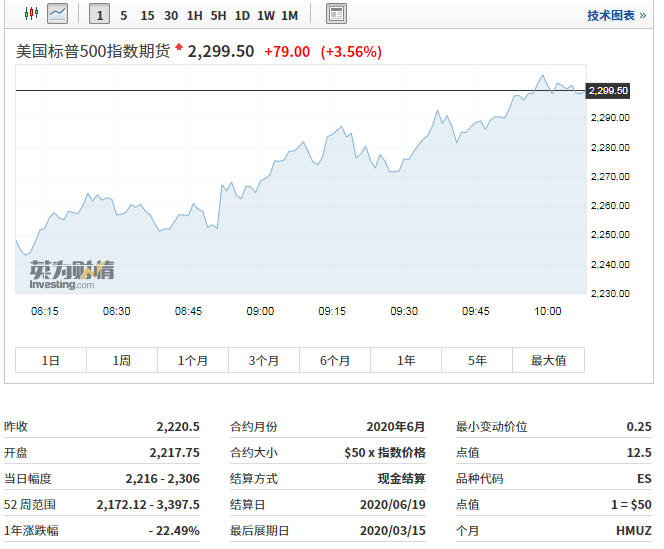Show the 5年 range chart
Screen dimensions: 664x549
point(477,360)
